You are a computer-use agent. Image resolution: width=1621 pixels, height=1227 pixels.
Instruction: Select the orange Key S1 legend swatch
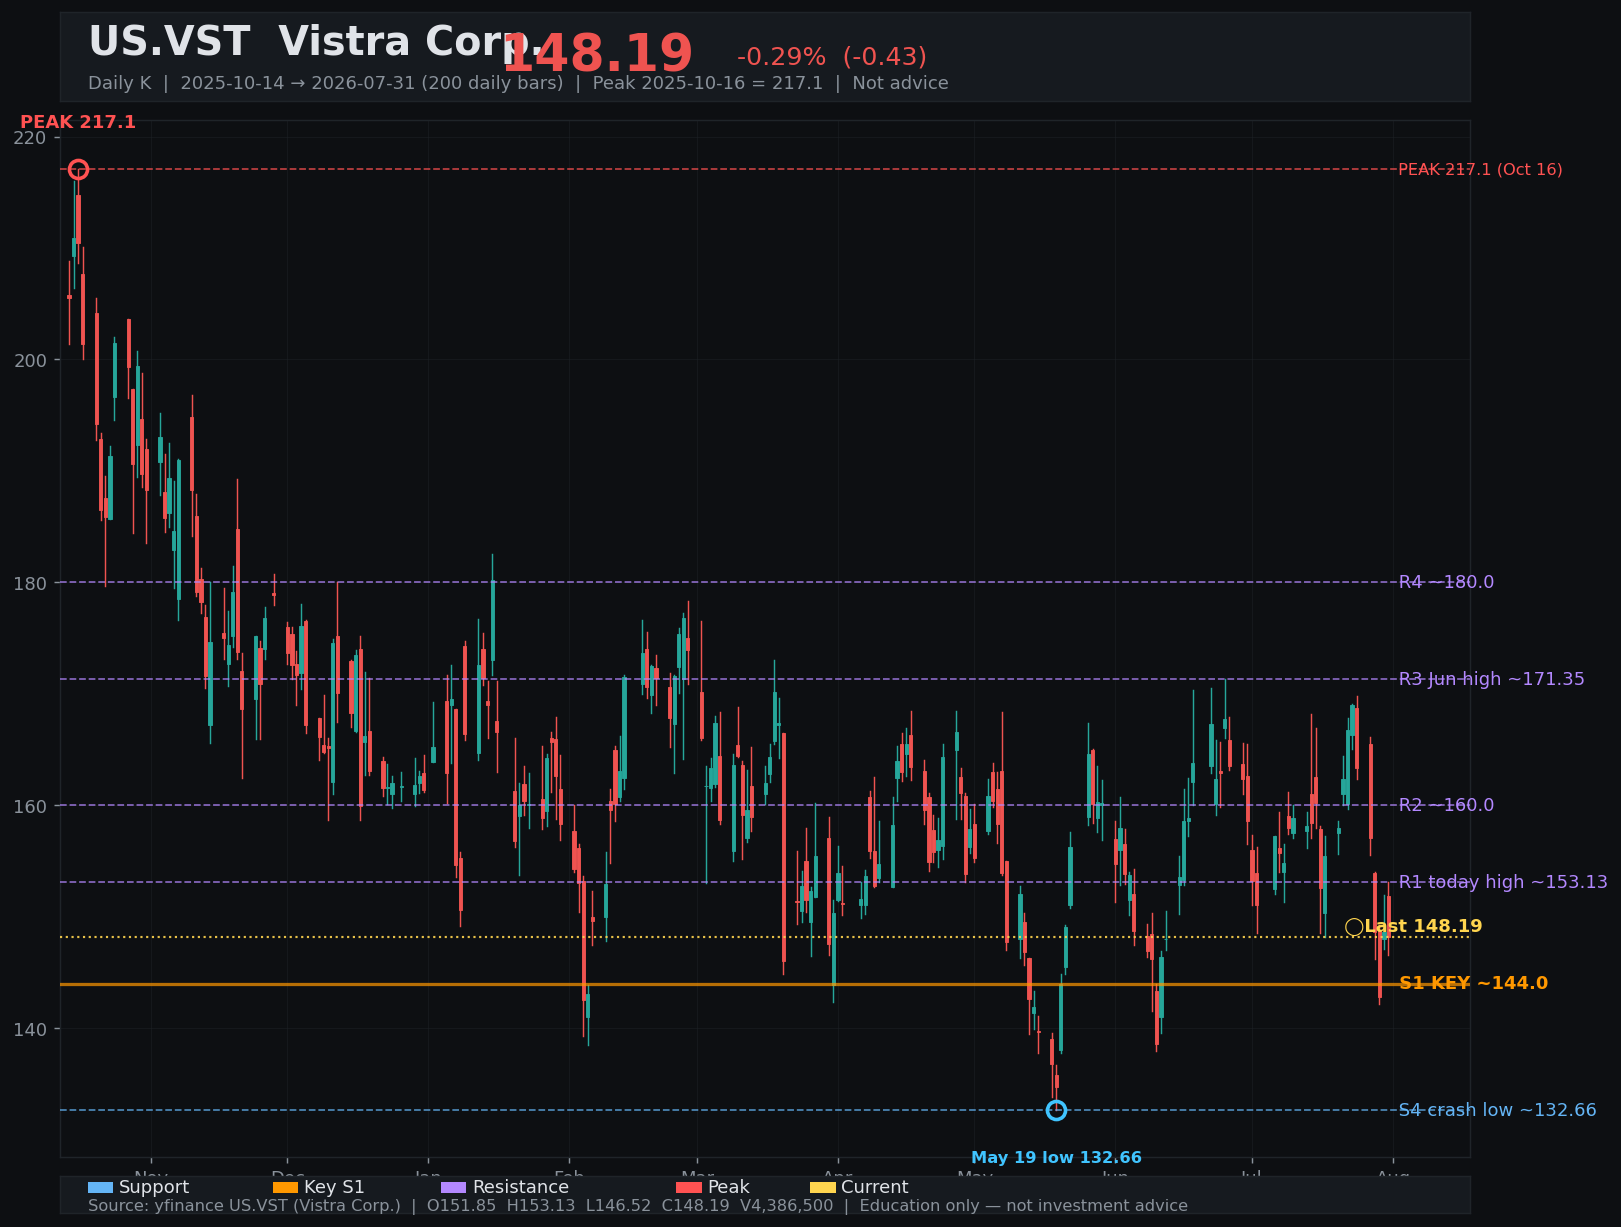coord(285,1187)
